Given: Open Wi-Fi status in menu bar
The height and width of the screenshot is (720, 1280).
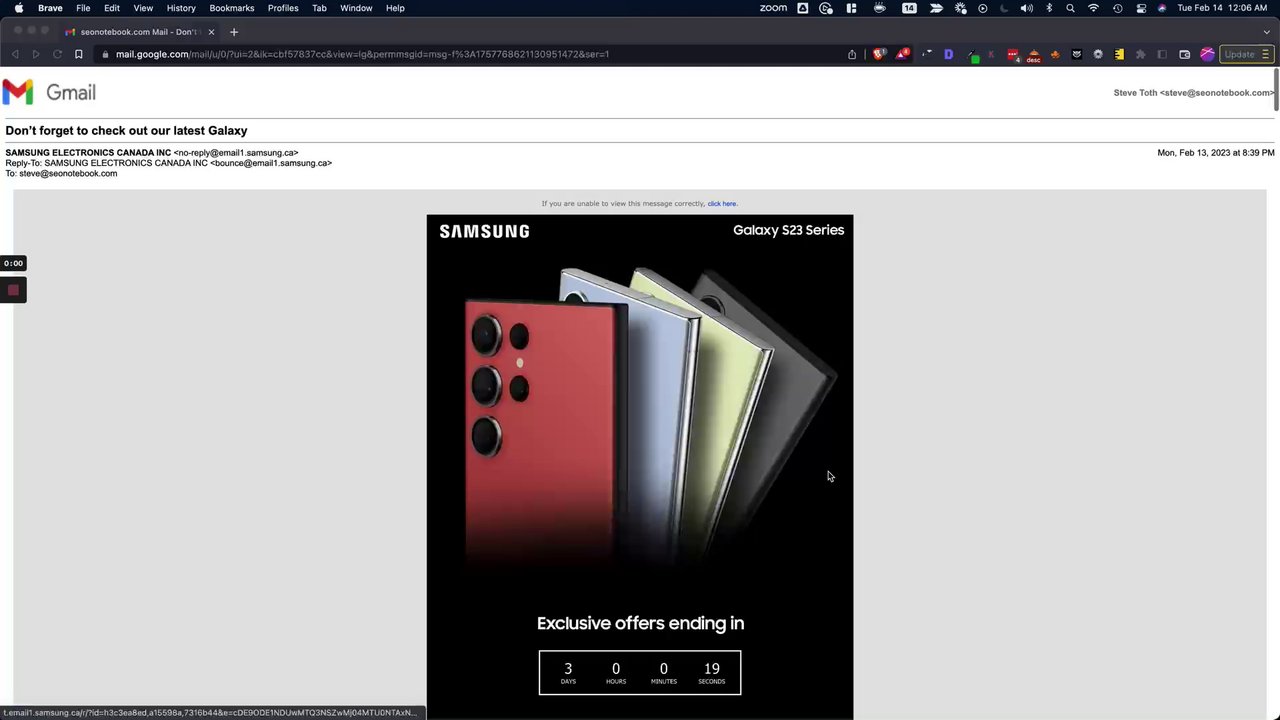Looking at the screenshot, I should (1093, 8).
